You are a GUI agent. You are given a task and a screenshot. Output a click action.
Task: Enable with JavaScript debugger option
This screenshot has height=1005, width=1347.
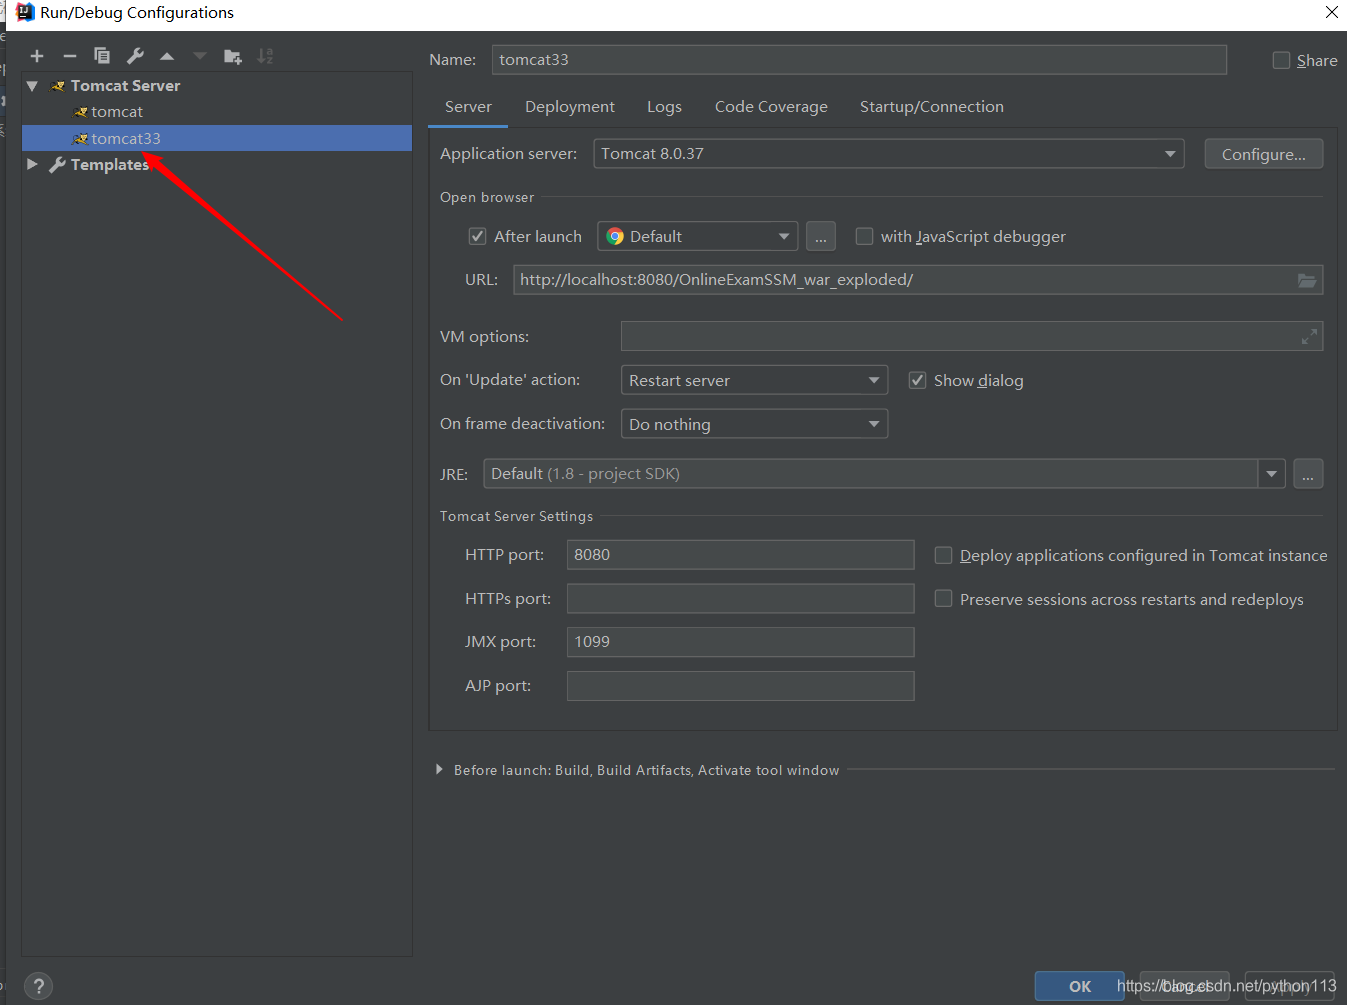864,237
